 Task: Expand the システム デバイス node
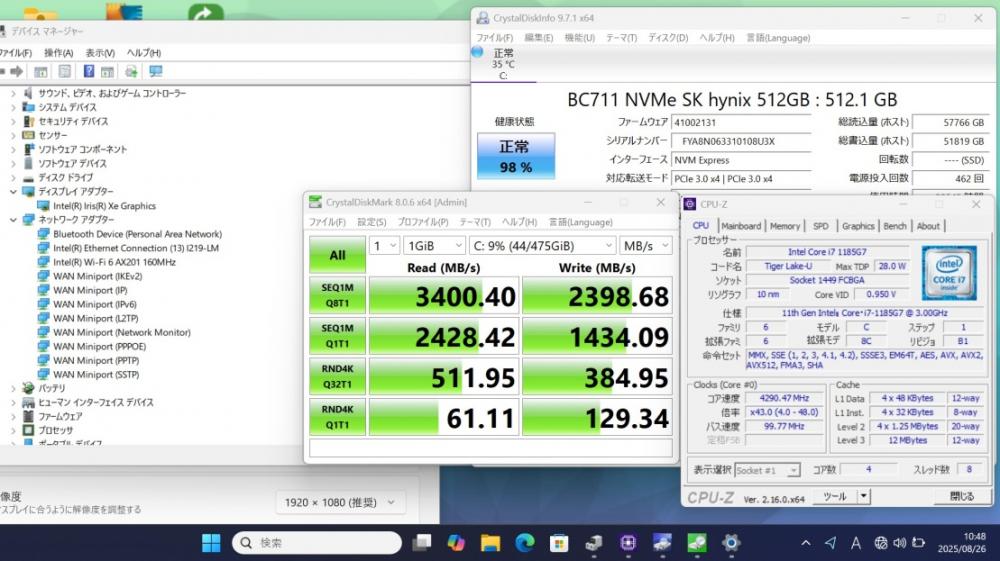tap(13, 107)
